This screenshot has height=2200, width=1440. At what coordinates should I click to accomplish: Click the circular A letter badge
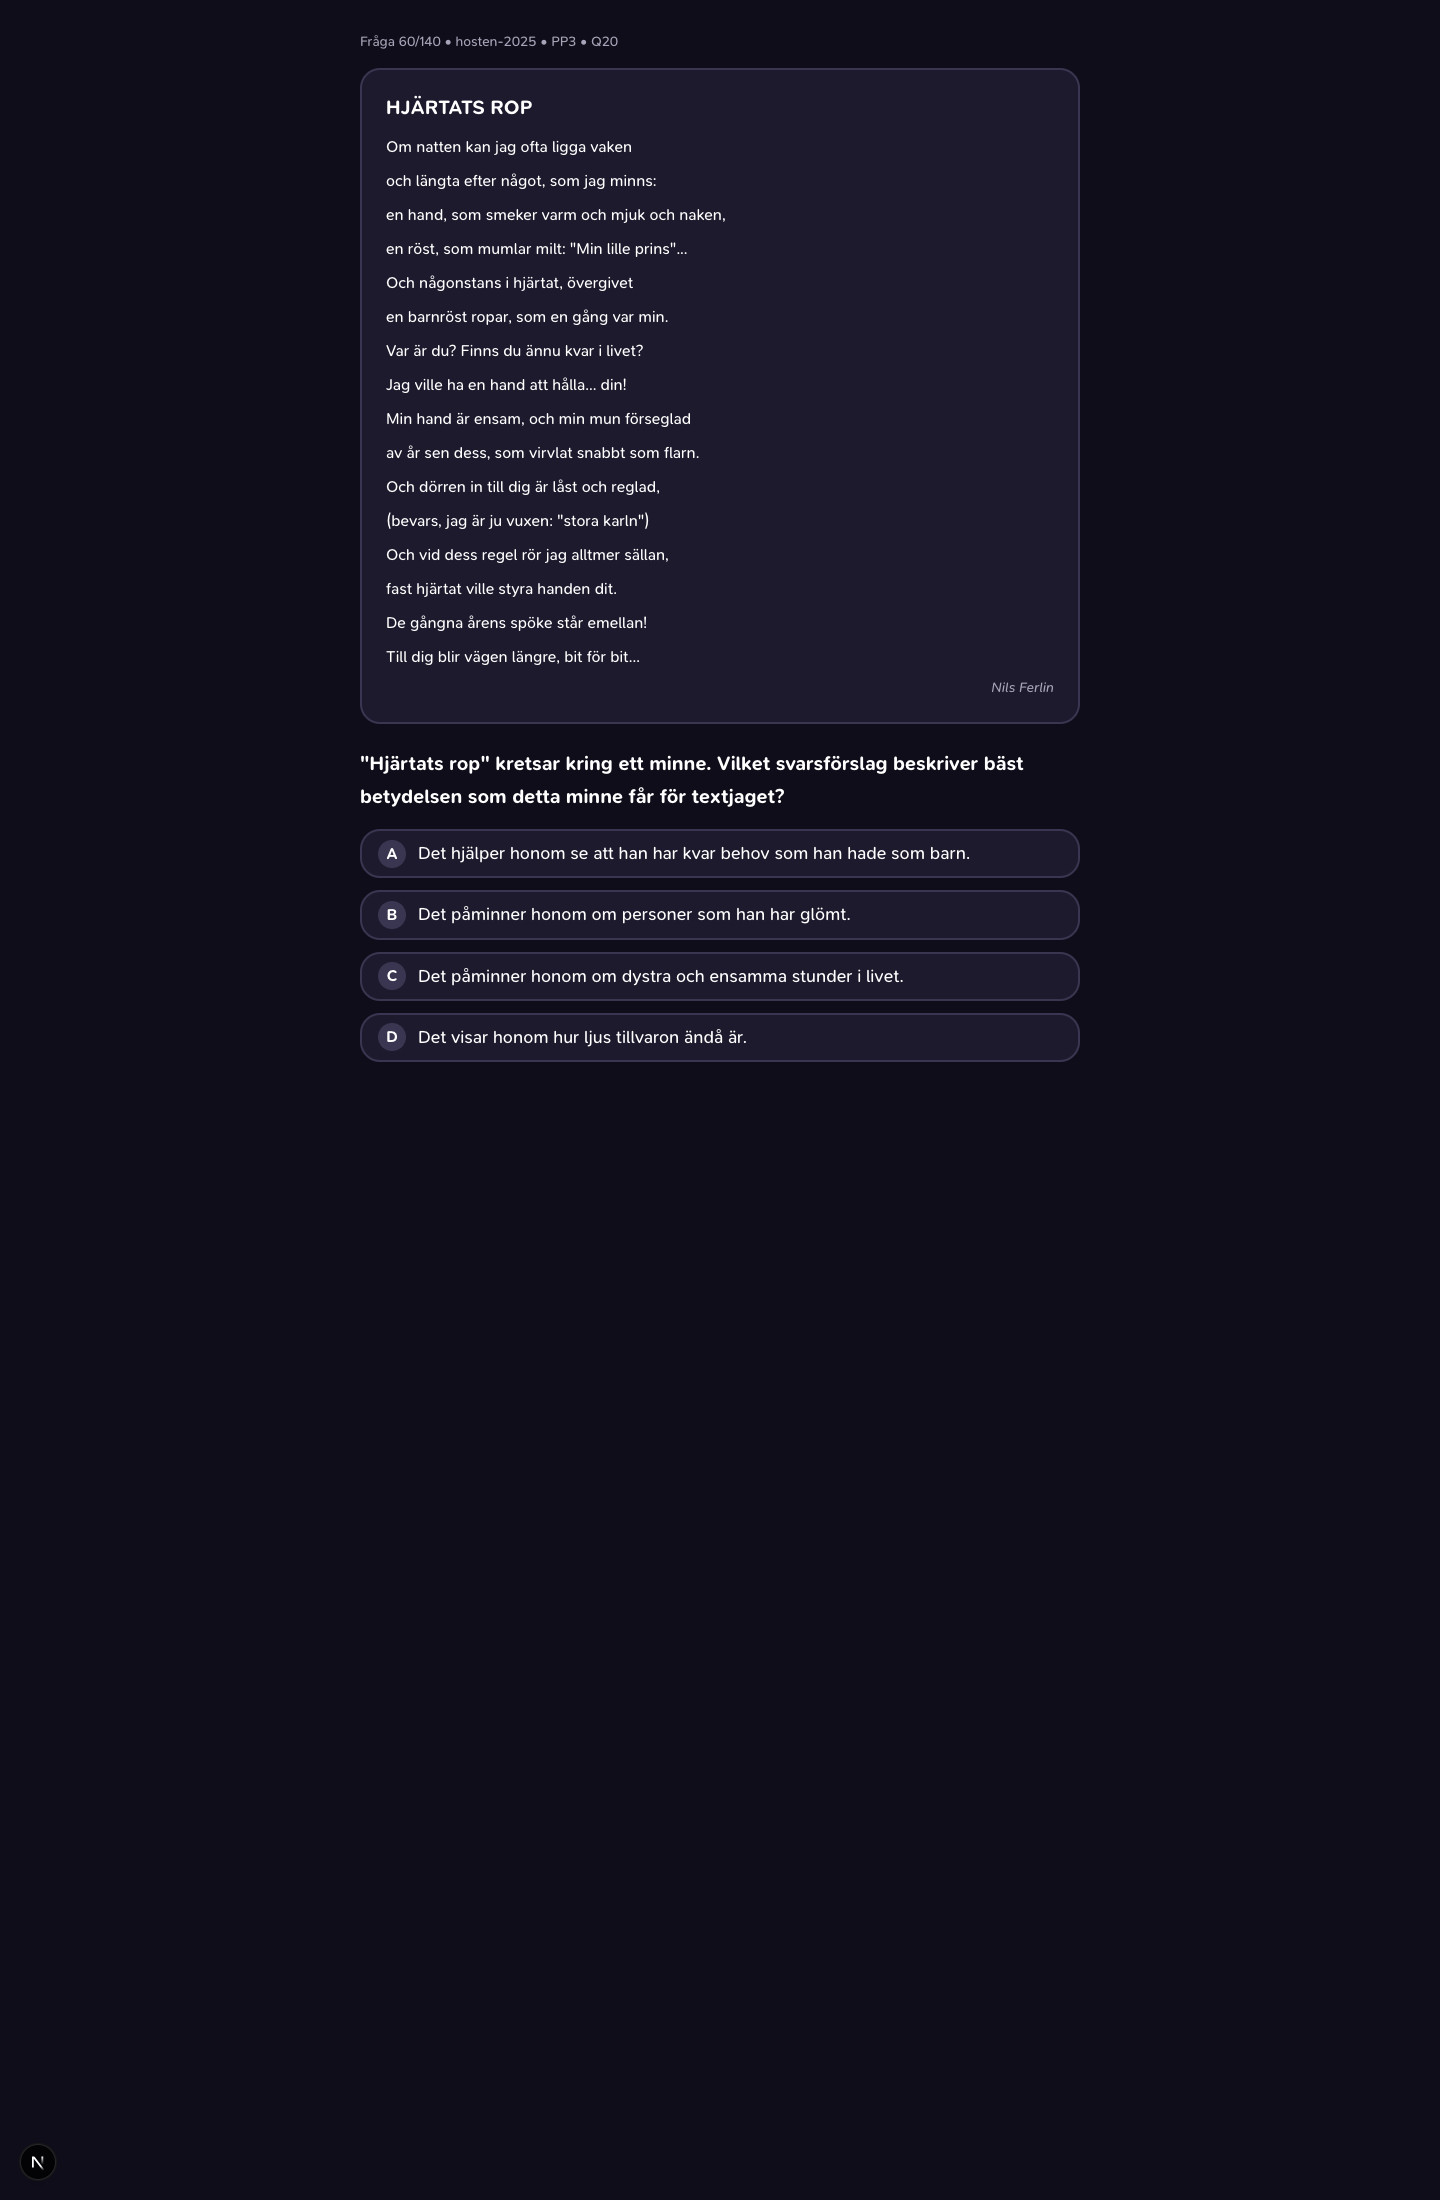click(x=392, y=854)
